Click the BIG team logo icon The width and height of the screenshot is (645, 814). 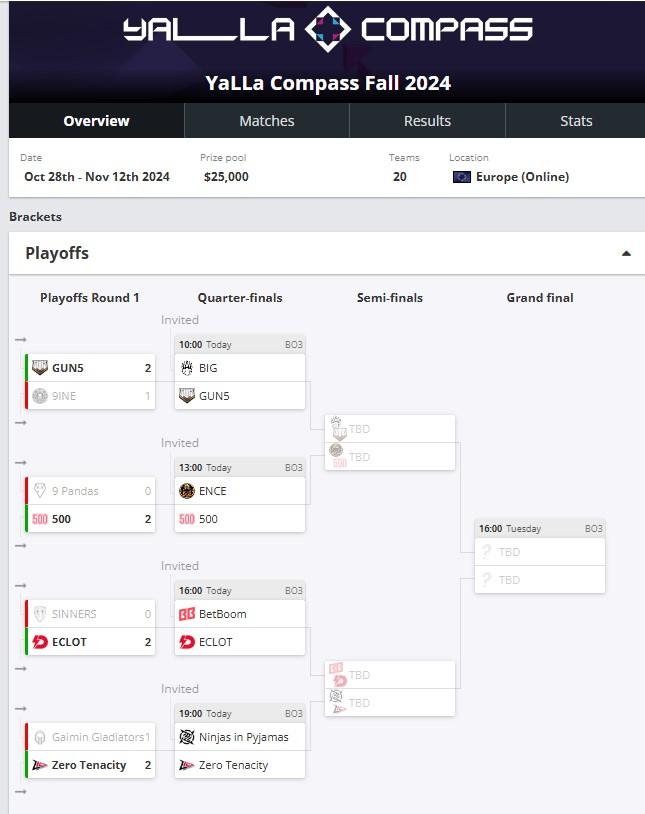(x=186, y=368)
